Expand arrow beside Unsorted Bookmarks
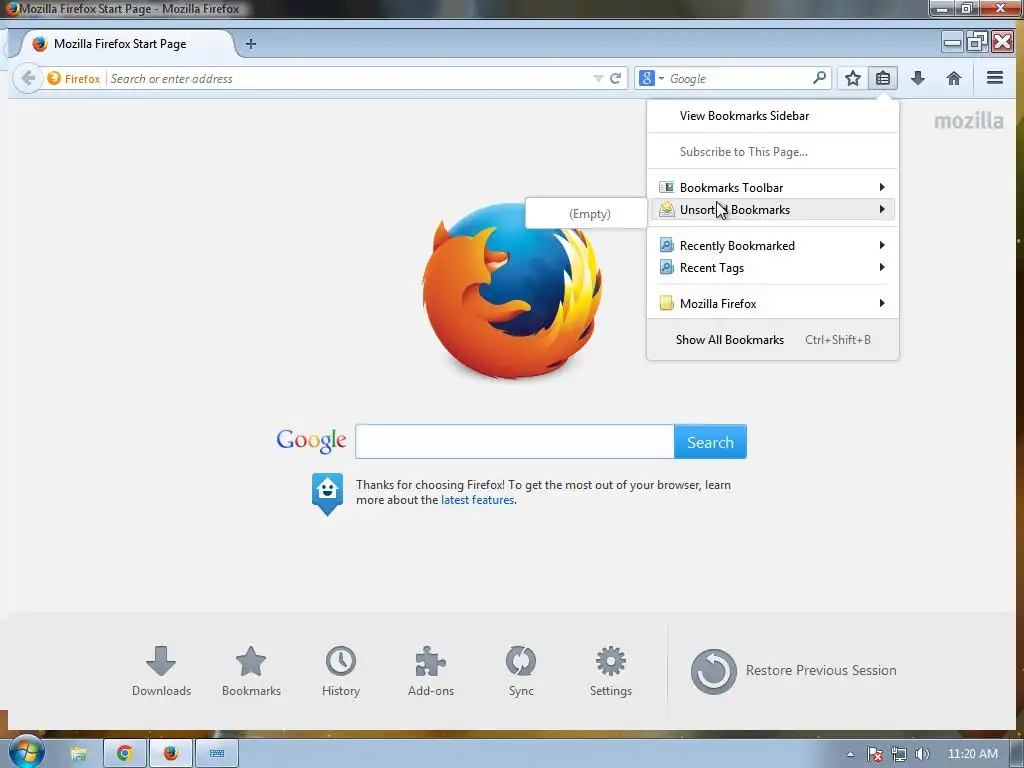 pyautogui.click(x=882, y=210)
